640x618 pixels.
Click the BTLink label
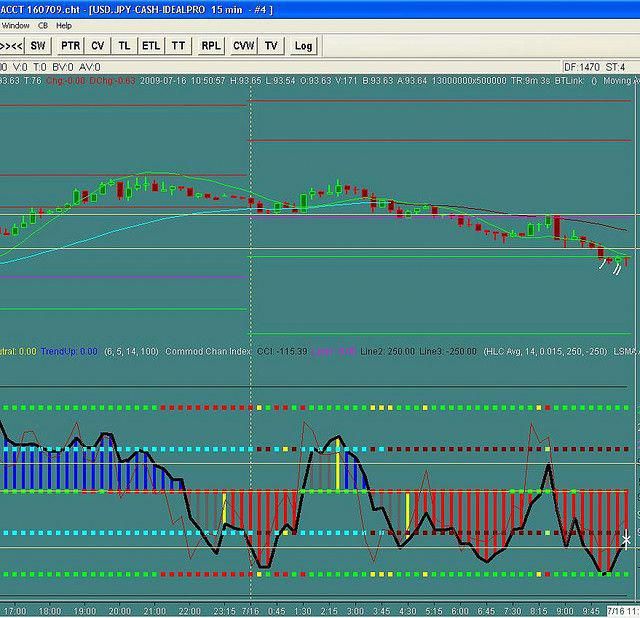coord(569,81)
